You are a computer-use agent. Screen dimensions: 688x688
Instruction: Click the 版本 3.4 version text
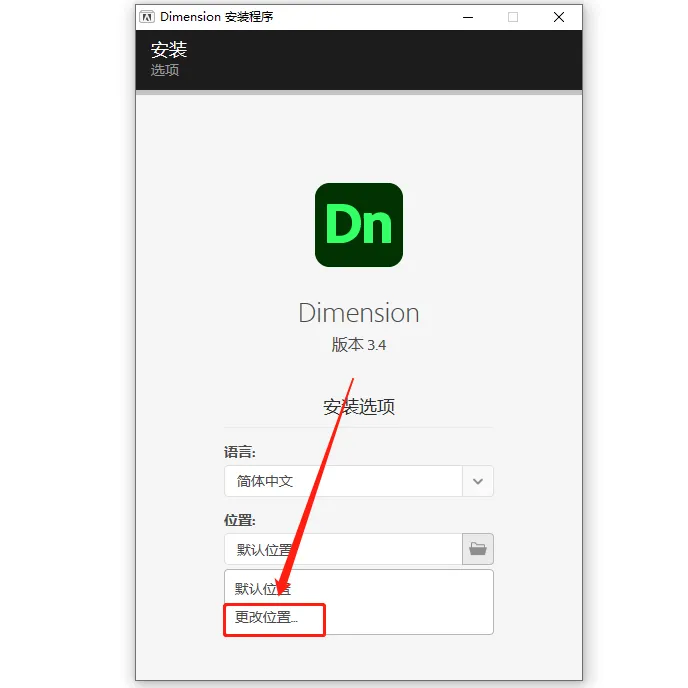pos(359,345)
